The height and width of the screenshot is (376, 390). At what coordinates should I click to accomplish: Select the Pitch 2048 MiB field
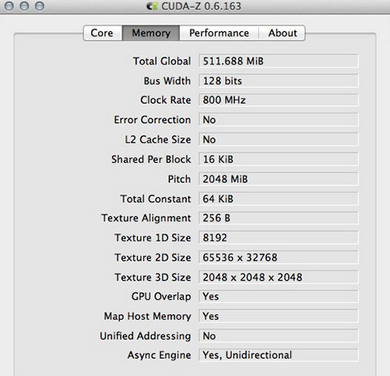point(279,179)
